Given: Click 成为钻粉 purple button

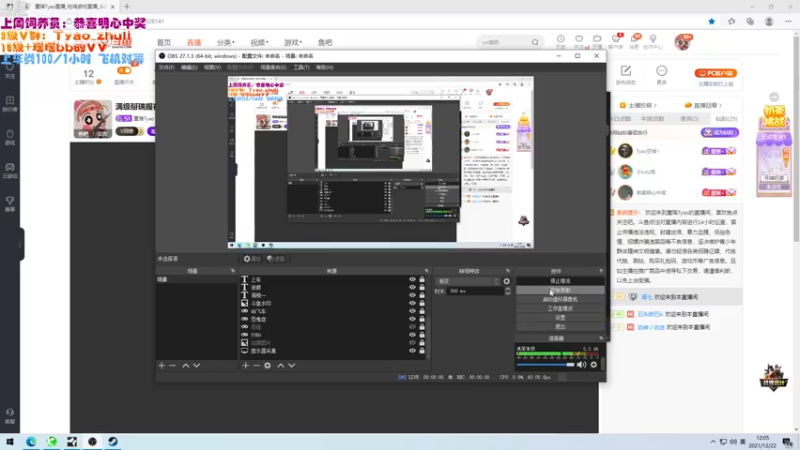Looking at the screenshot, I should coord(719,133).
